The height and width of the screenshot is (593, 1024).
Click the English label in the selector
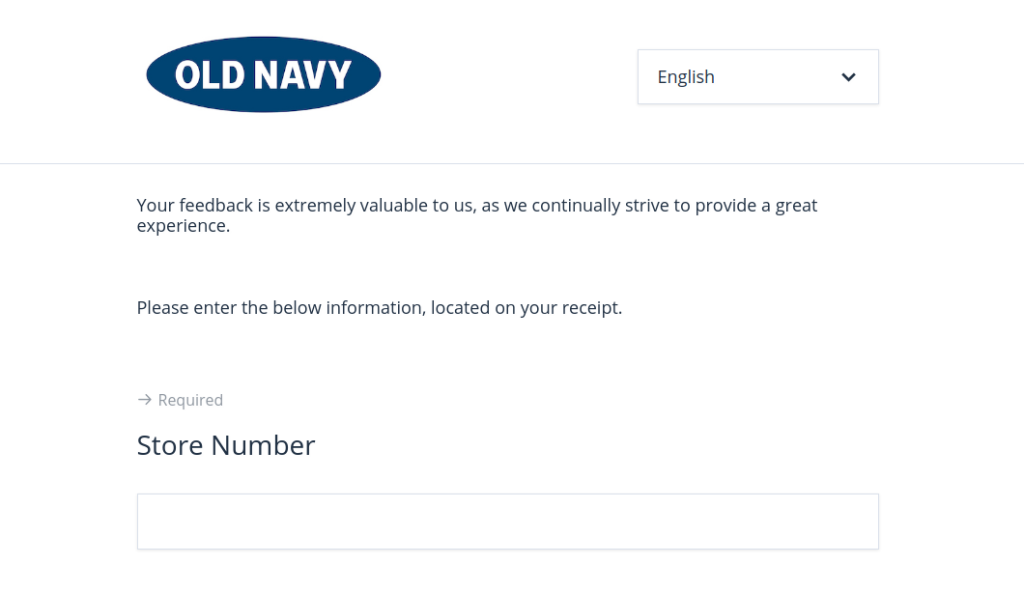pos(685,77)
